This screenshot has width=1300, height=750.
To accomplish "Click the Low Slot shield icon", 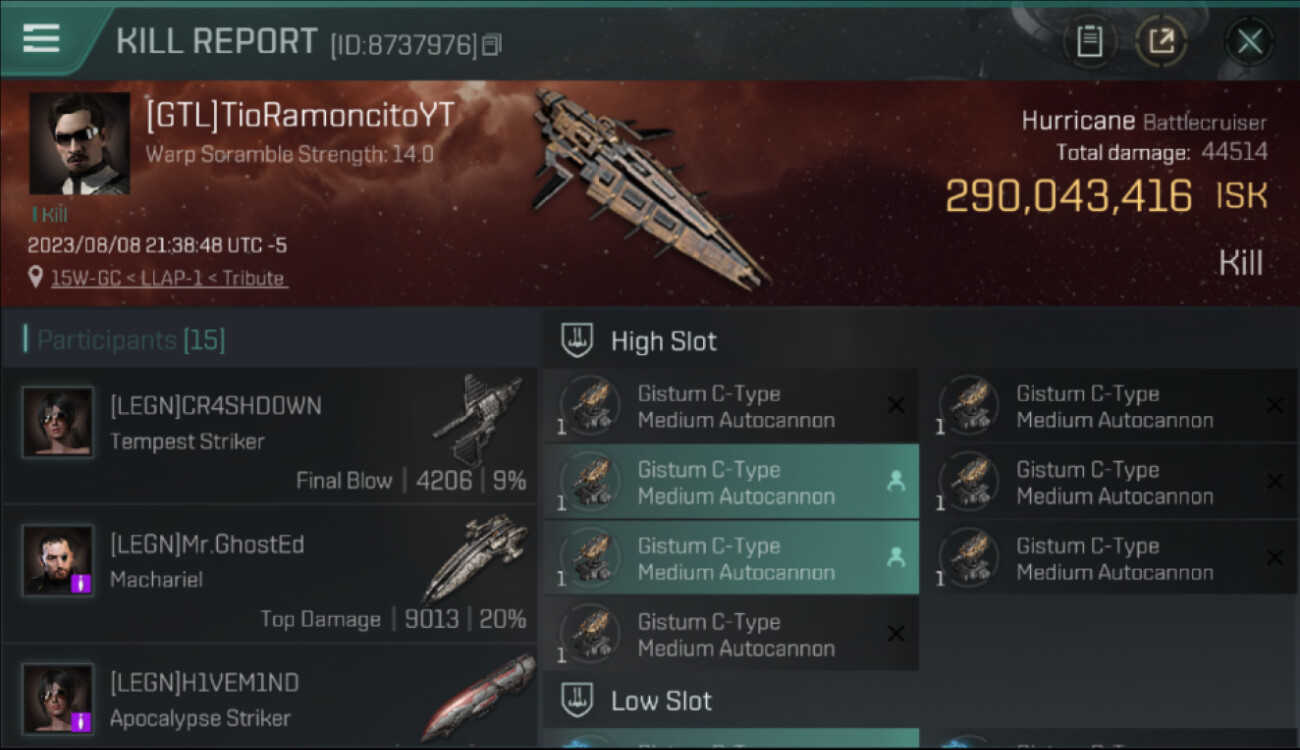I will tap(577, 700).
